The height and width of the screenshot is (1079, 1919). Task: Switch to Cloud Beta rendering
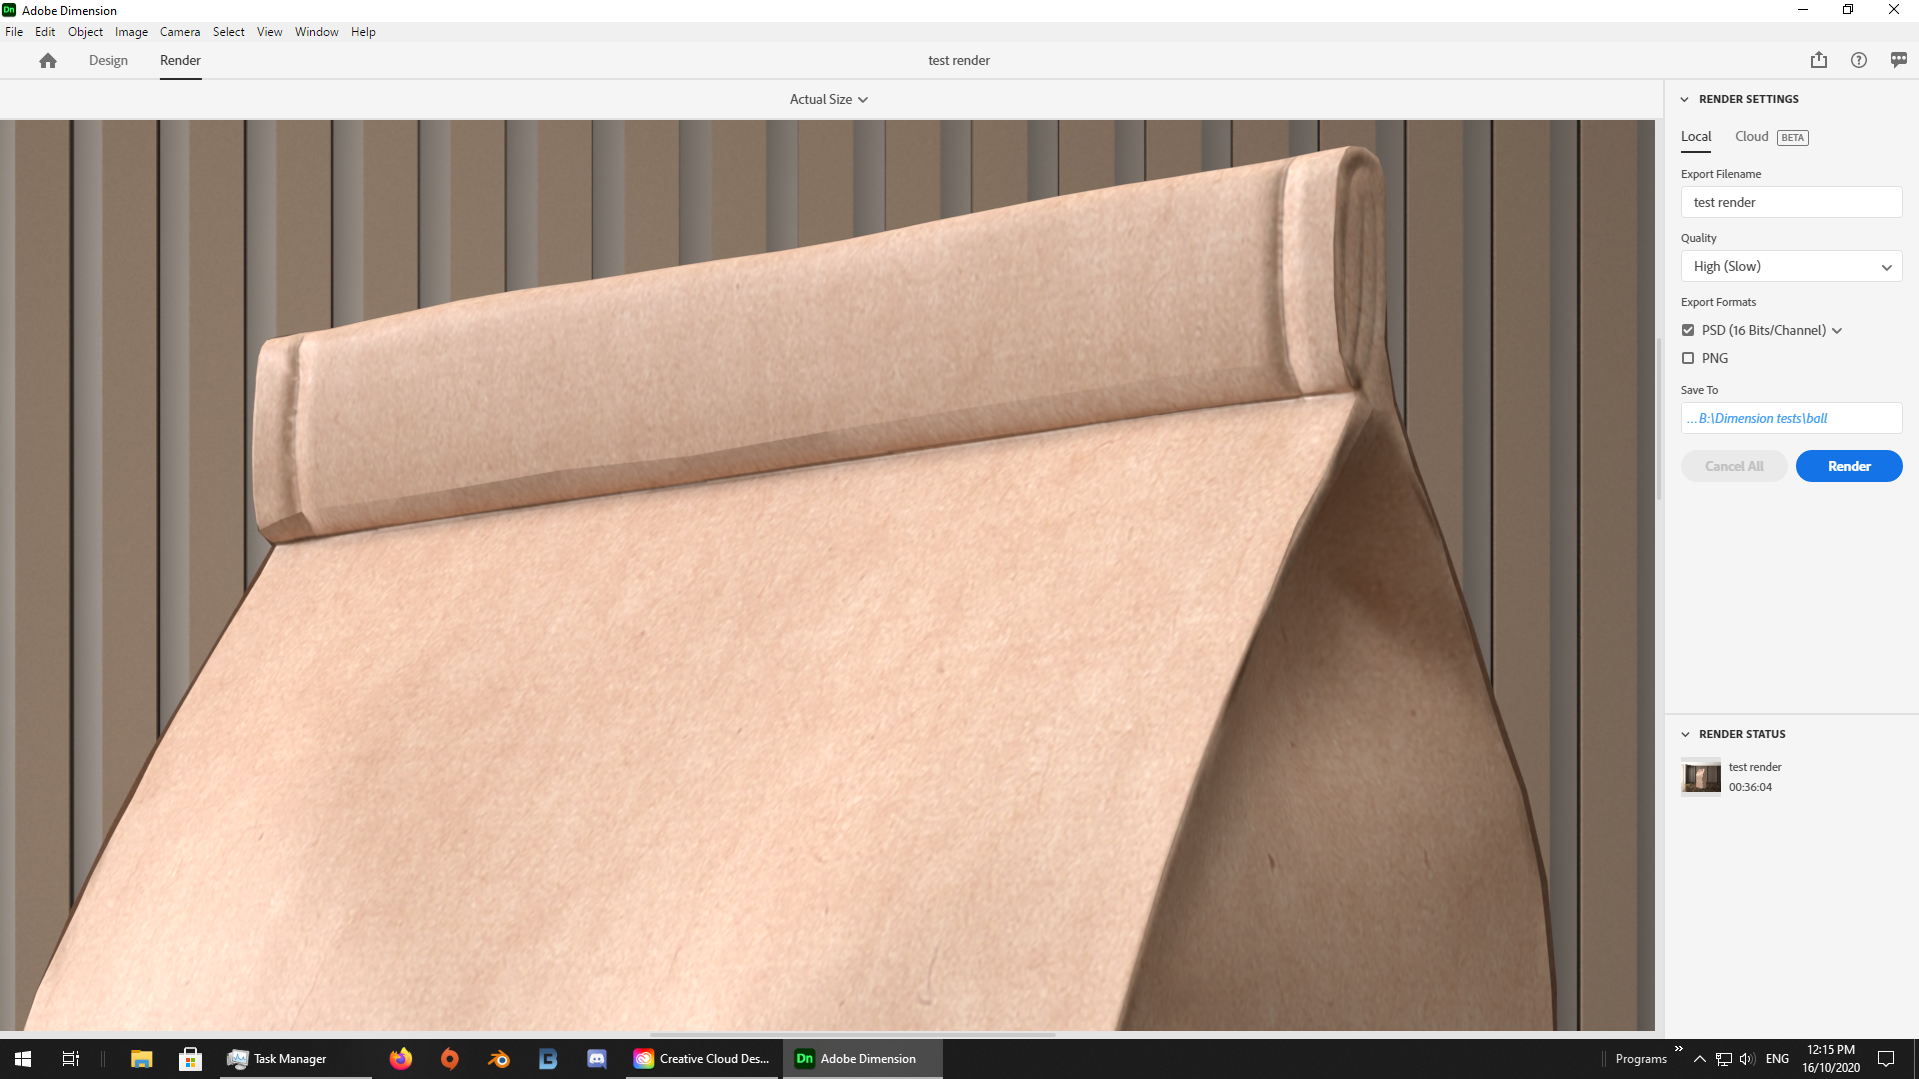[x=1750, y=136]
